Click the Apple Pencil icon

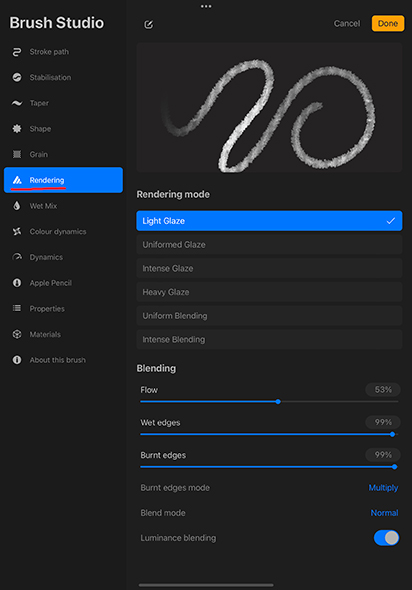[17, 283]
